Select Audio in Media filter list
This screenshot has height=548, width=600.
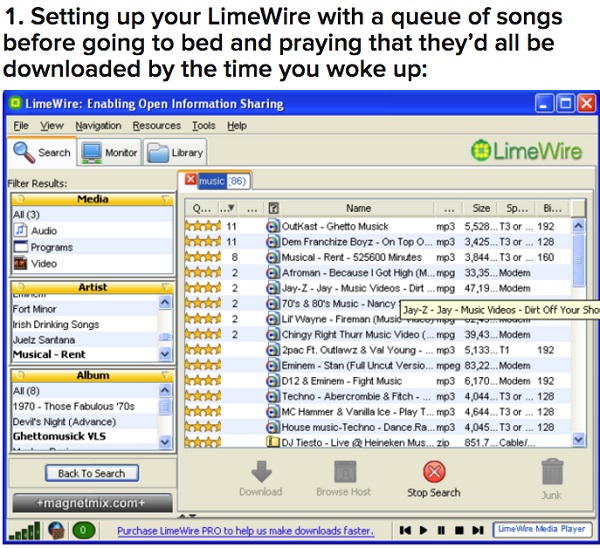click(43, 231)
